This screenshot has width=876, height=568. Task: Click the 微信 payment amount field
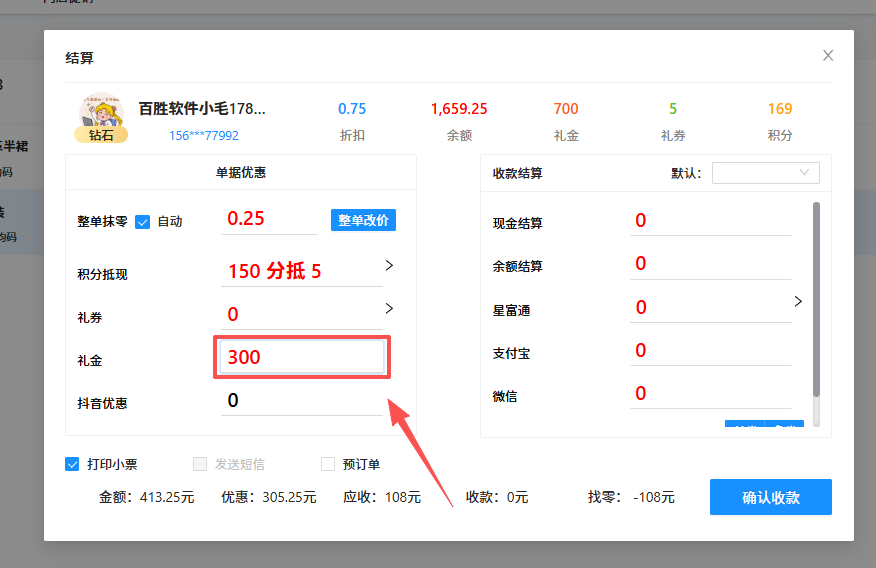710,394
